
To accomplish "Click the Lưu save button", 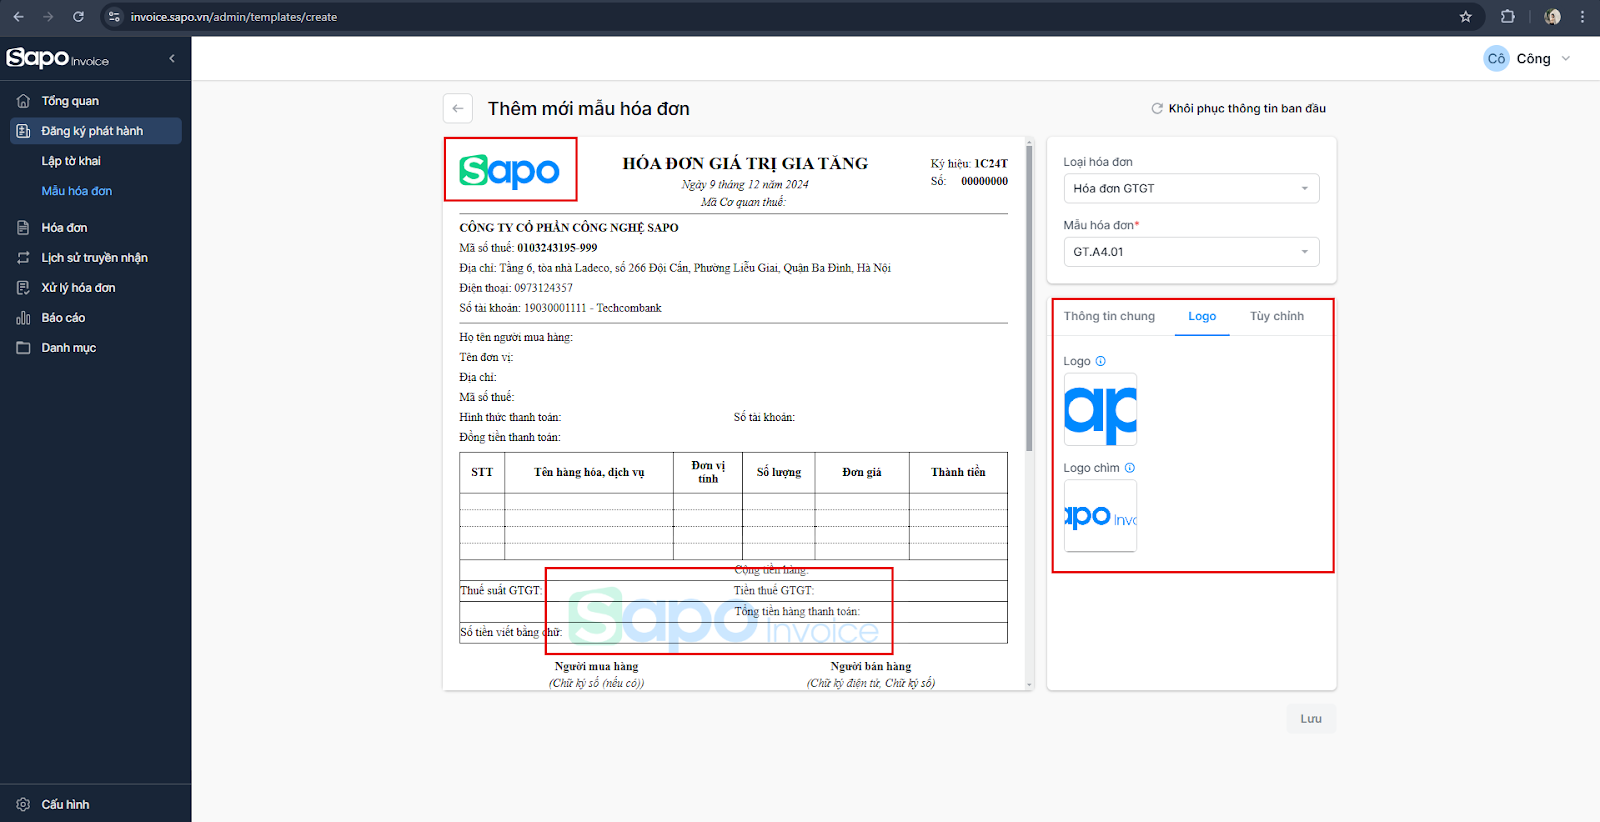I will coord(1311,719).
